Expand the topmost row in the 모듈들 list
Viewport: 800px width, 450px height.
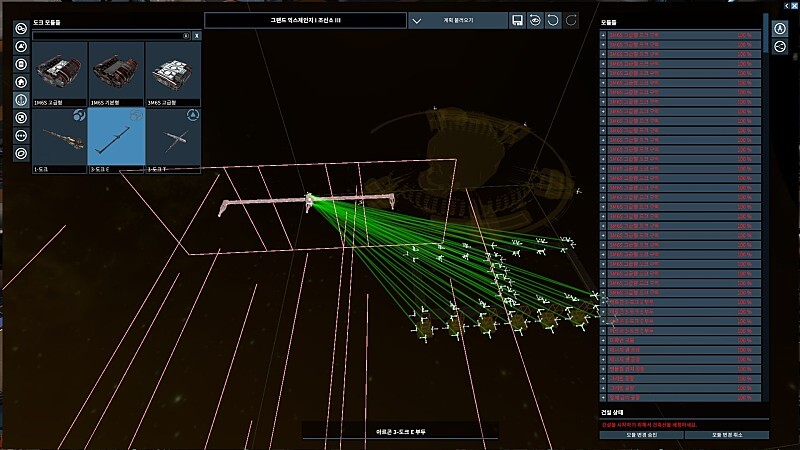click(603, 35)
